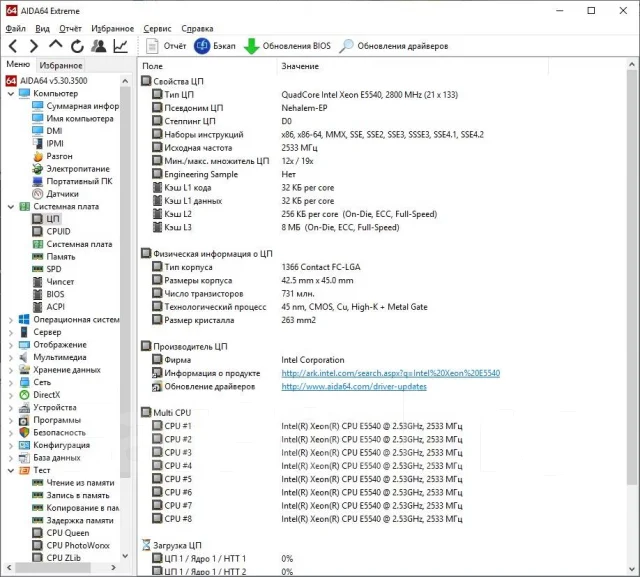Image resolution: width=640 pixels, height=577 pixels.
Task: Collapse the Компьютер tree node
Action: point(11,93)
